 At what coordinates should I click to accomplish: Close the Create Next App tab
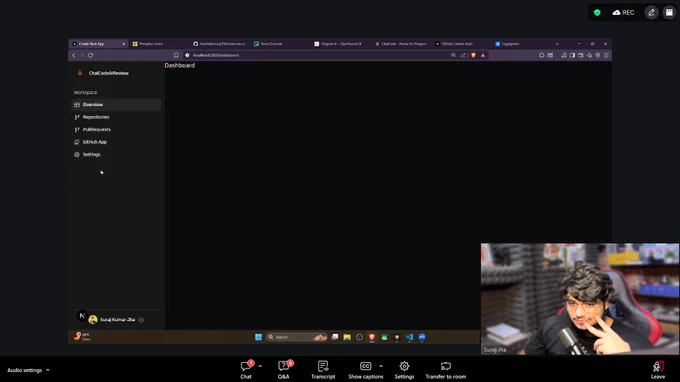tap(124, 44)
